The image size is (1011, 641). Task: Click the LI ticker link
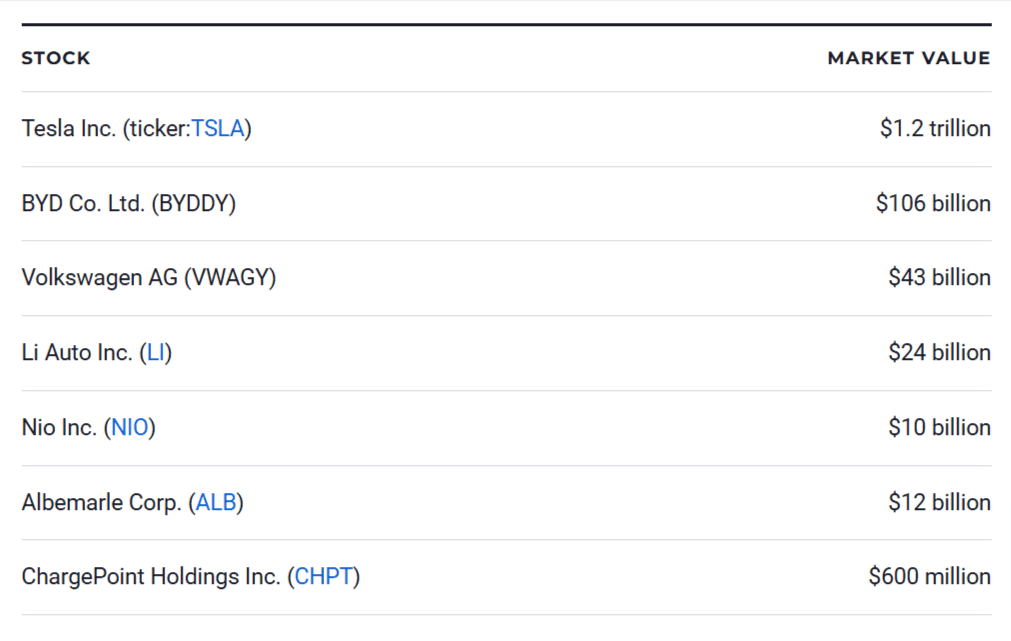point(156,353)
